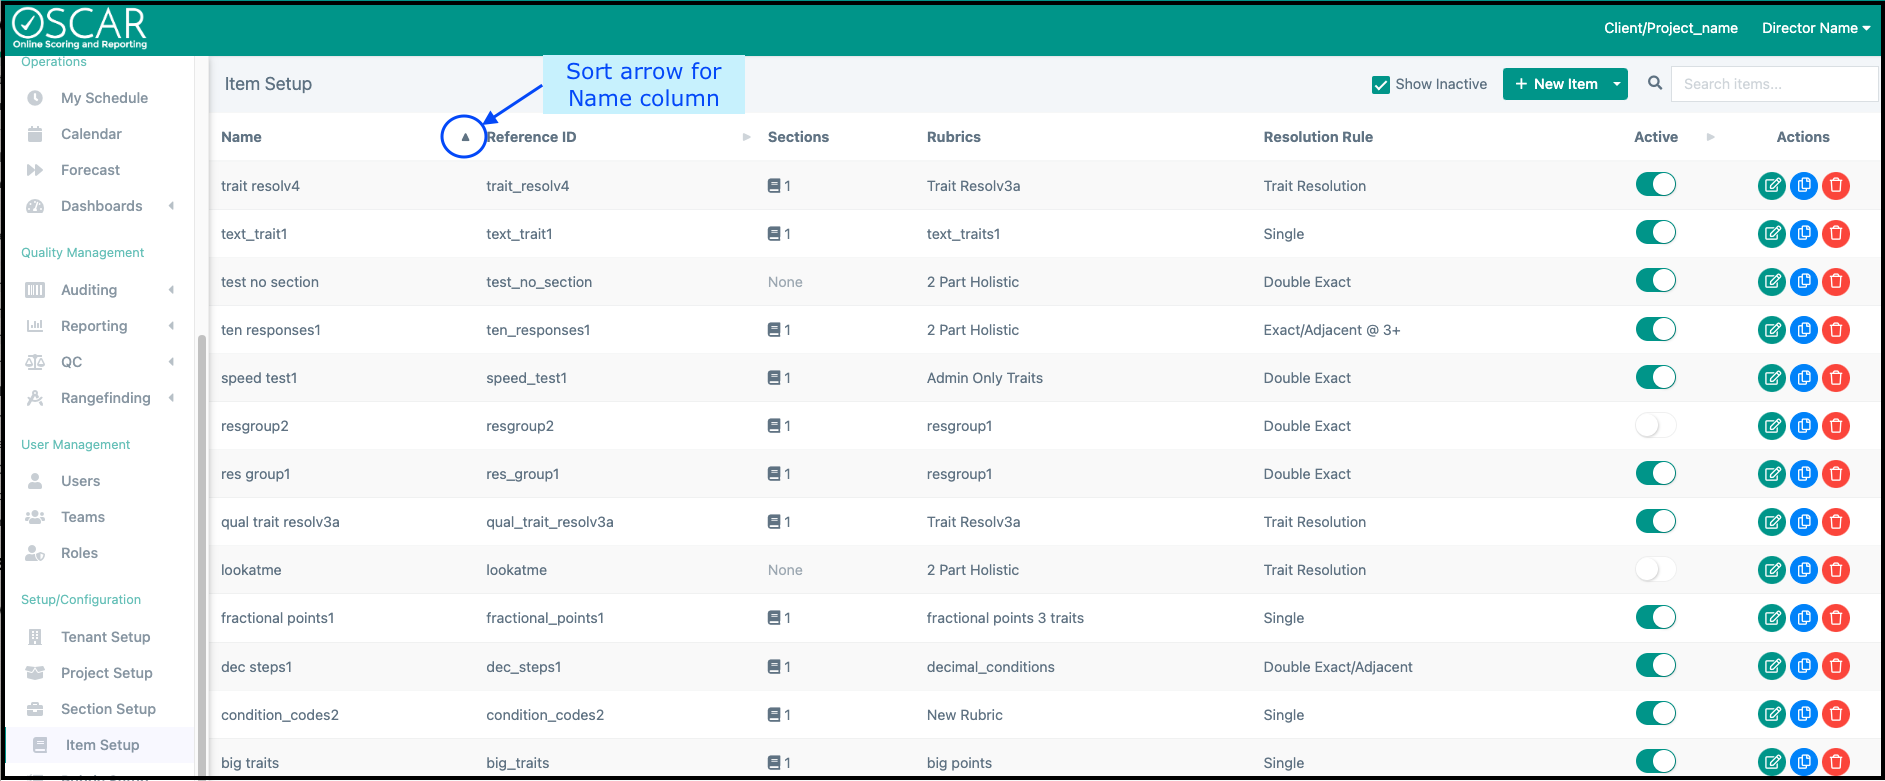Screen dimensions: 1885x781
Task: Copy the fractional points1 item
Action: [x=1803, y=618]
